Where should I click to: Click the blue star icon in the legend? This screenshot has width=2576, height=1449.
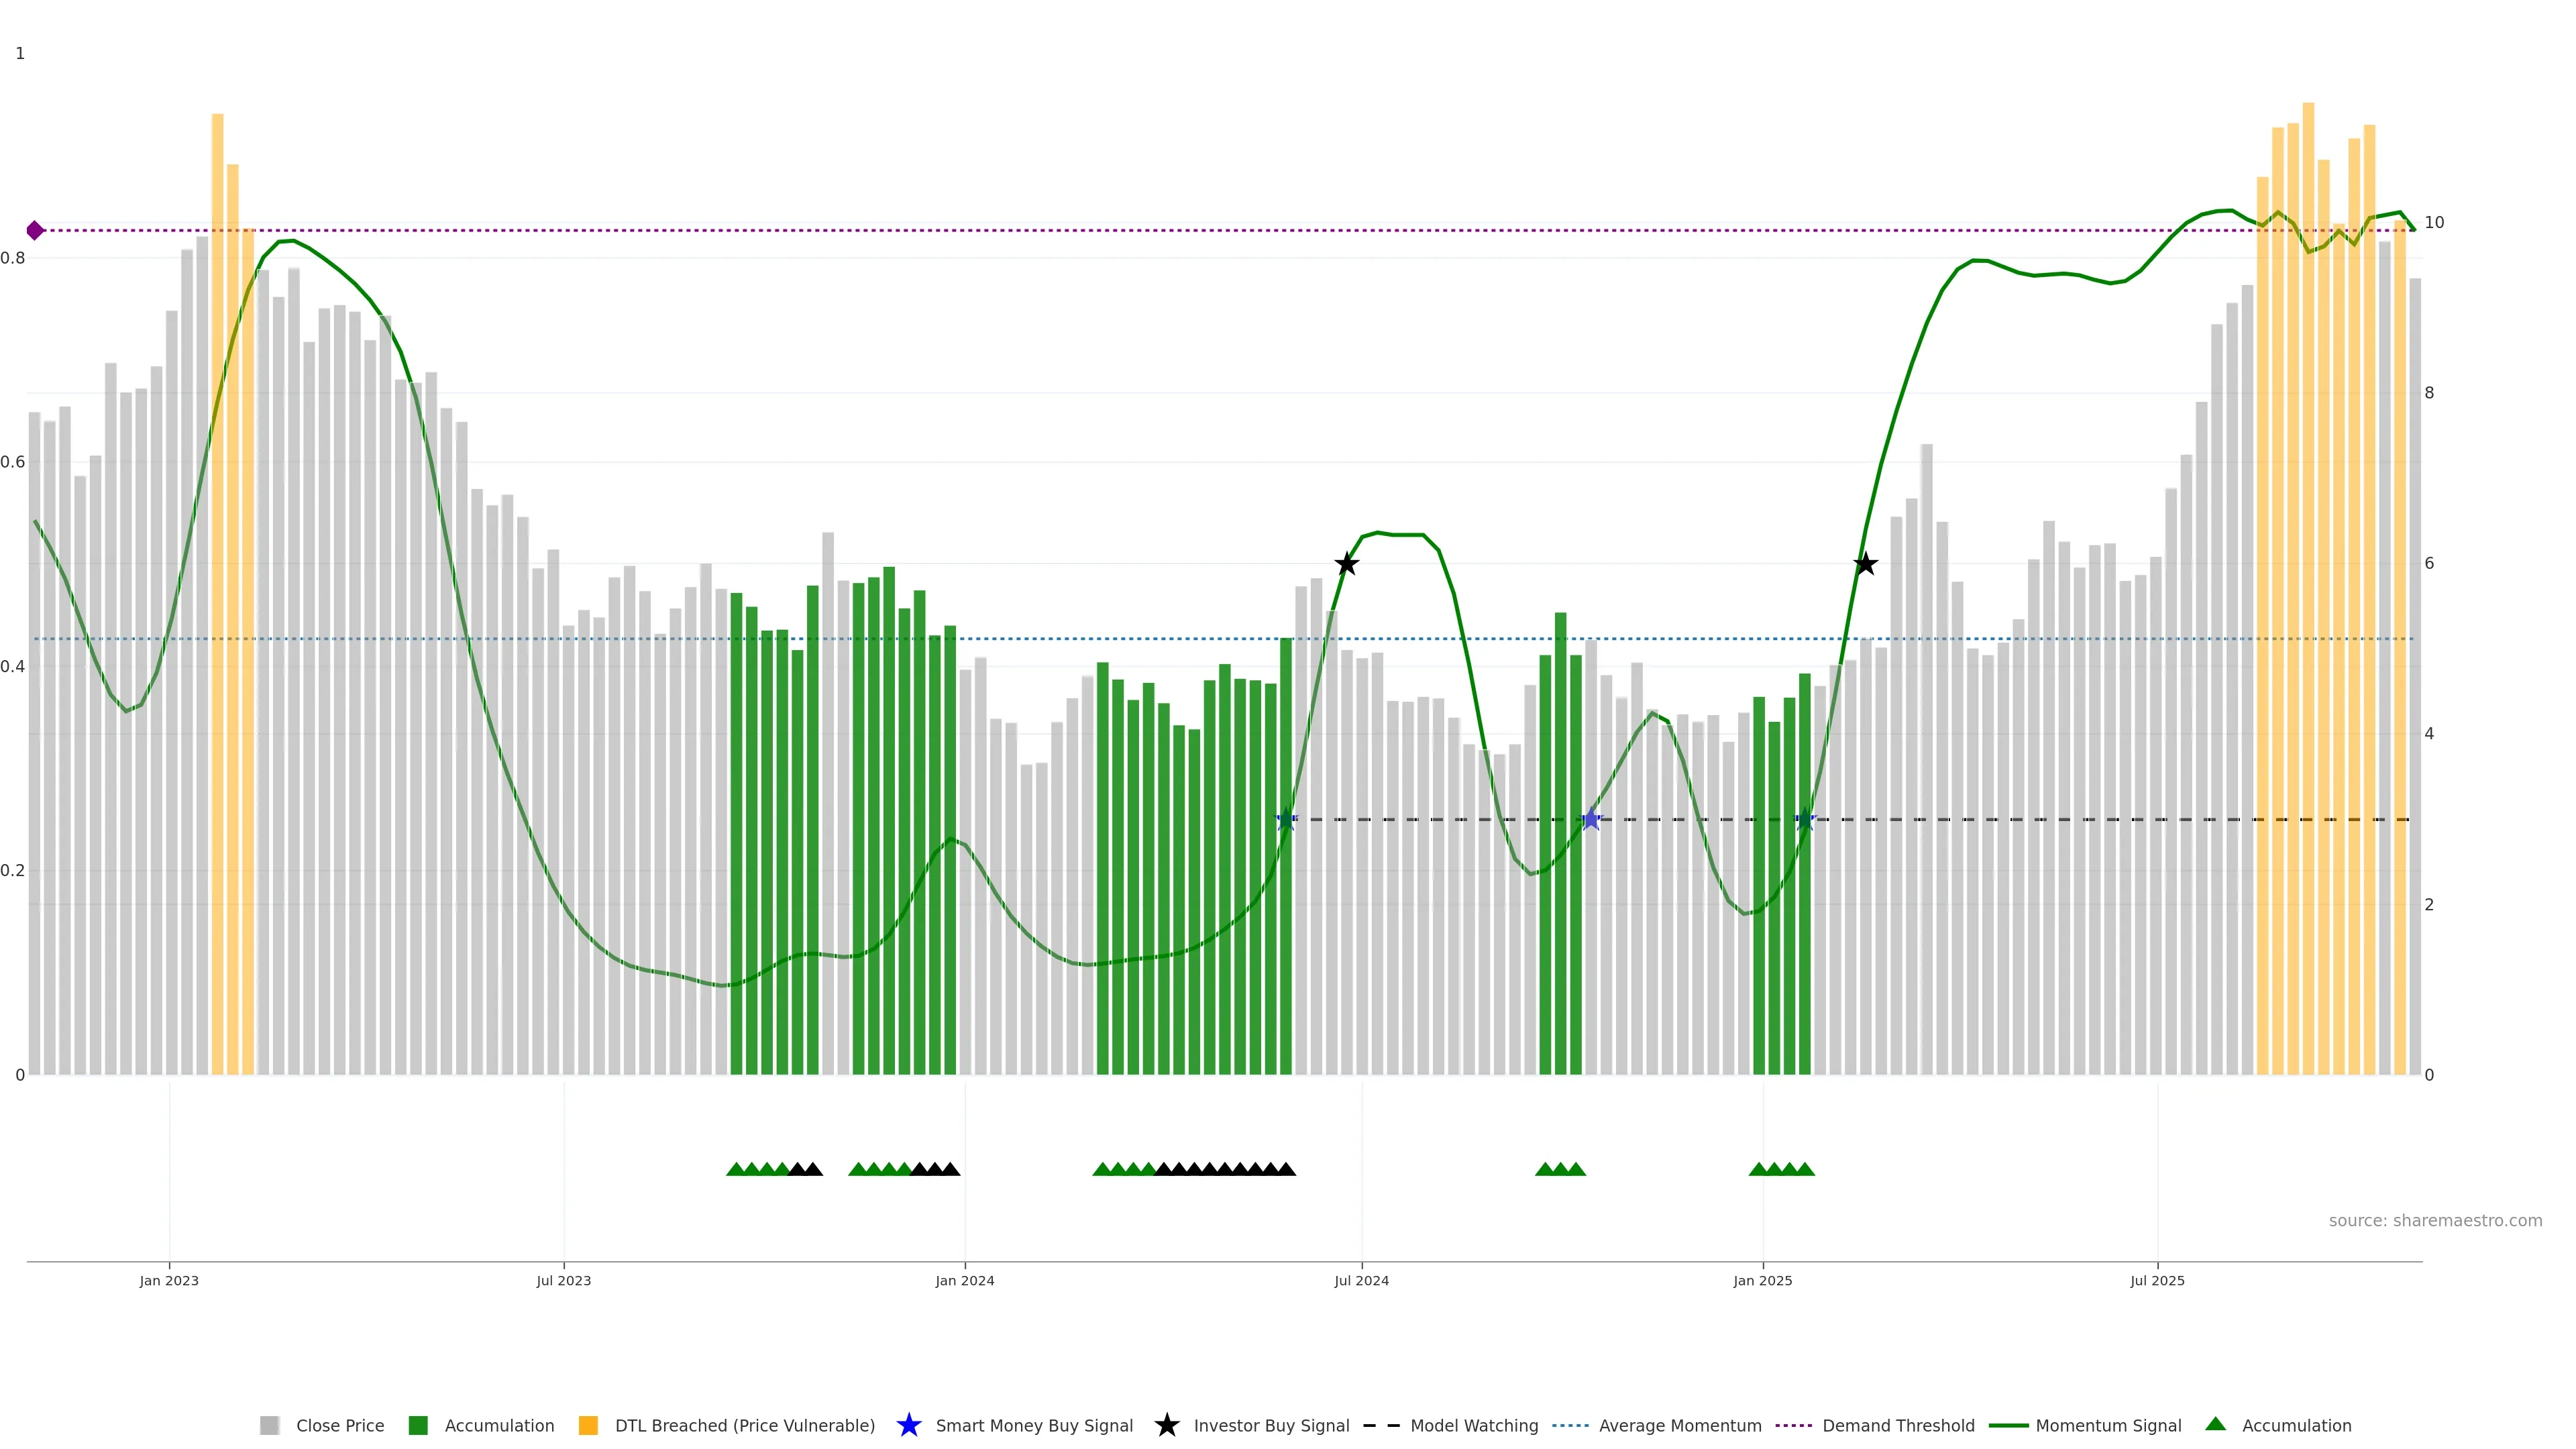click(908, 1425)
